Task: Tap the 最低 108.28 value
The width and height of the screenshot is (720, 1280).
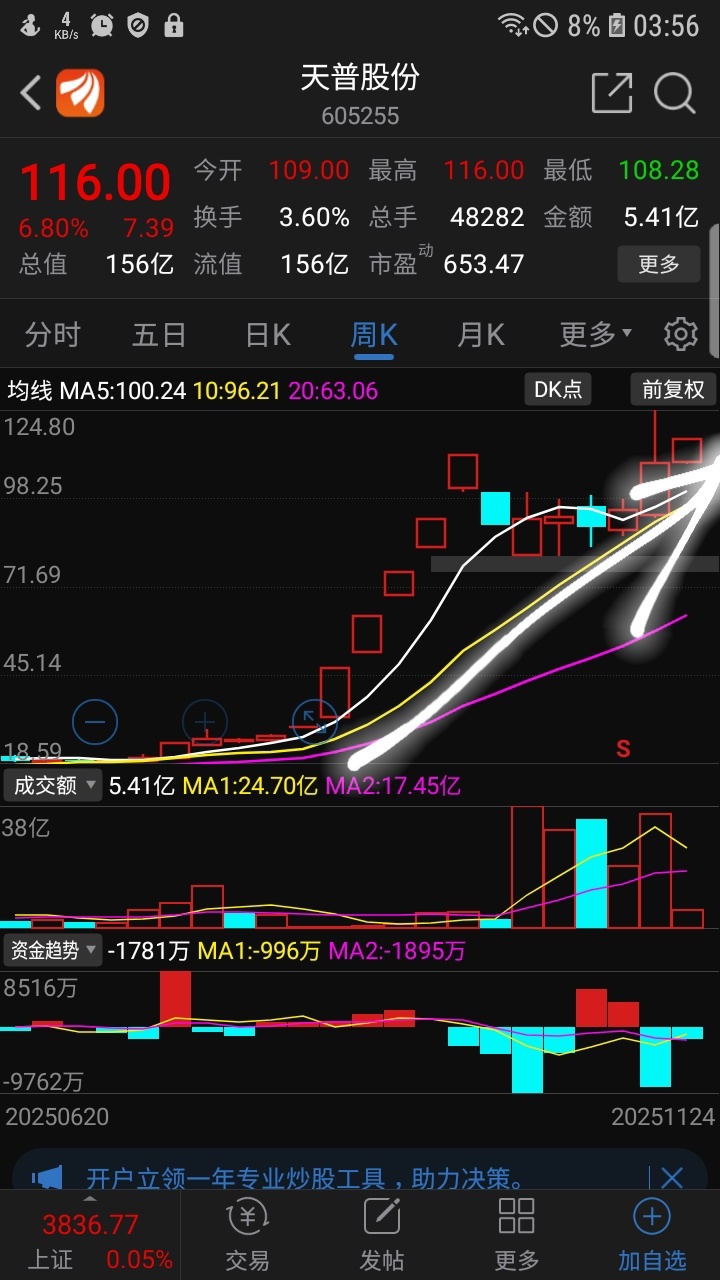Action: tap(659, 170)
